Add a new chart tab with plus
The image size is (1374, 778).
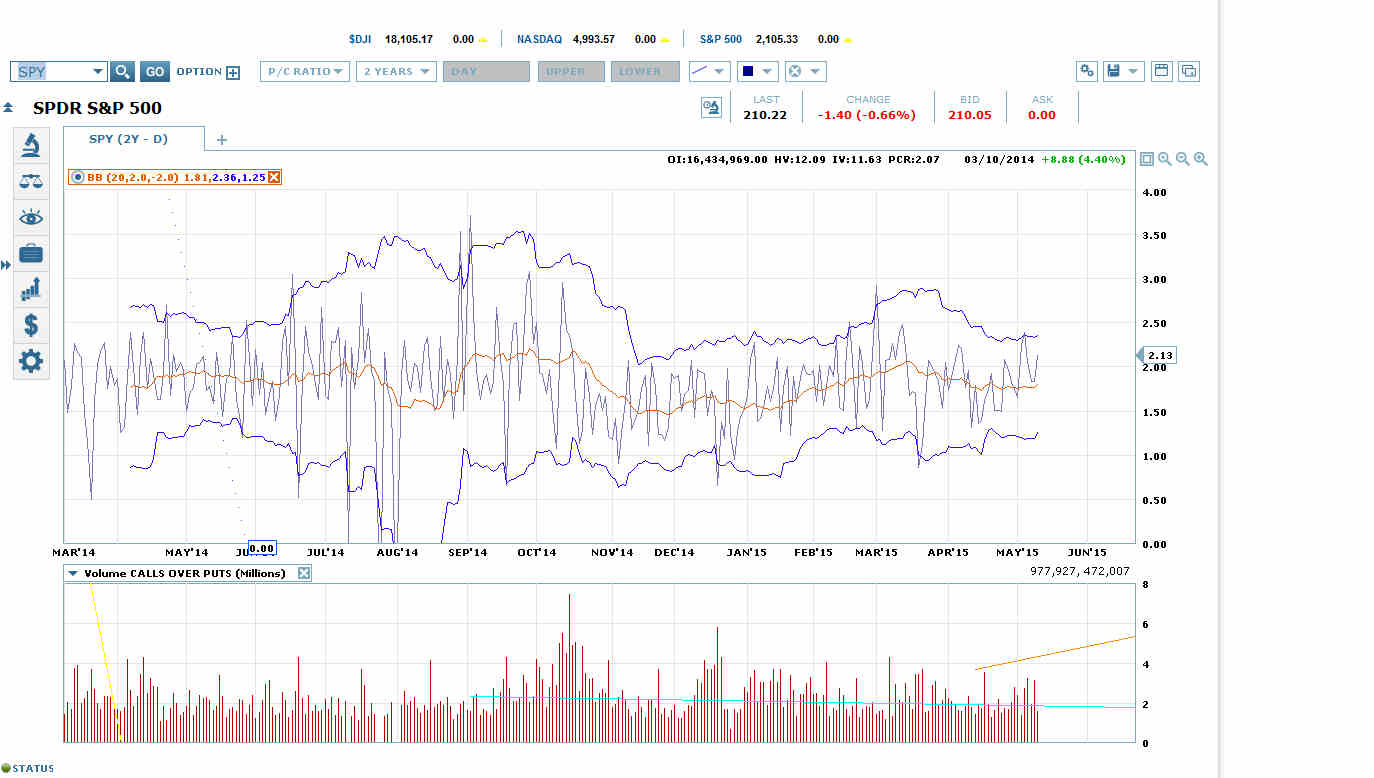(x=221, y=139)
